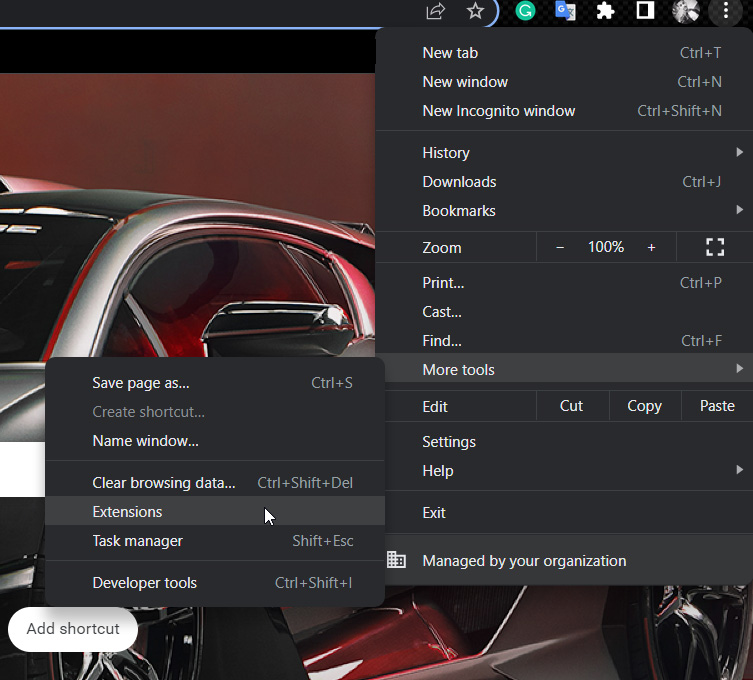
Task: Click Cut in the Edit row
Action: coord(572,406)
